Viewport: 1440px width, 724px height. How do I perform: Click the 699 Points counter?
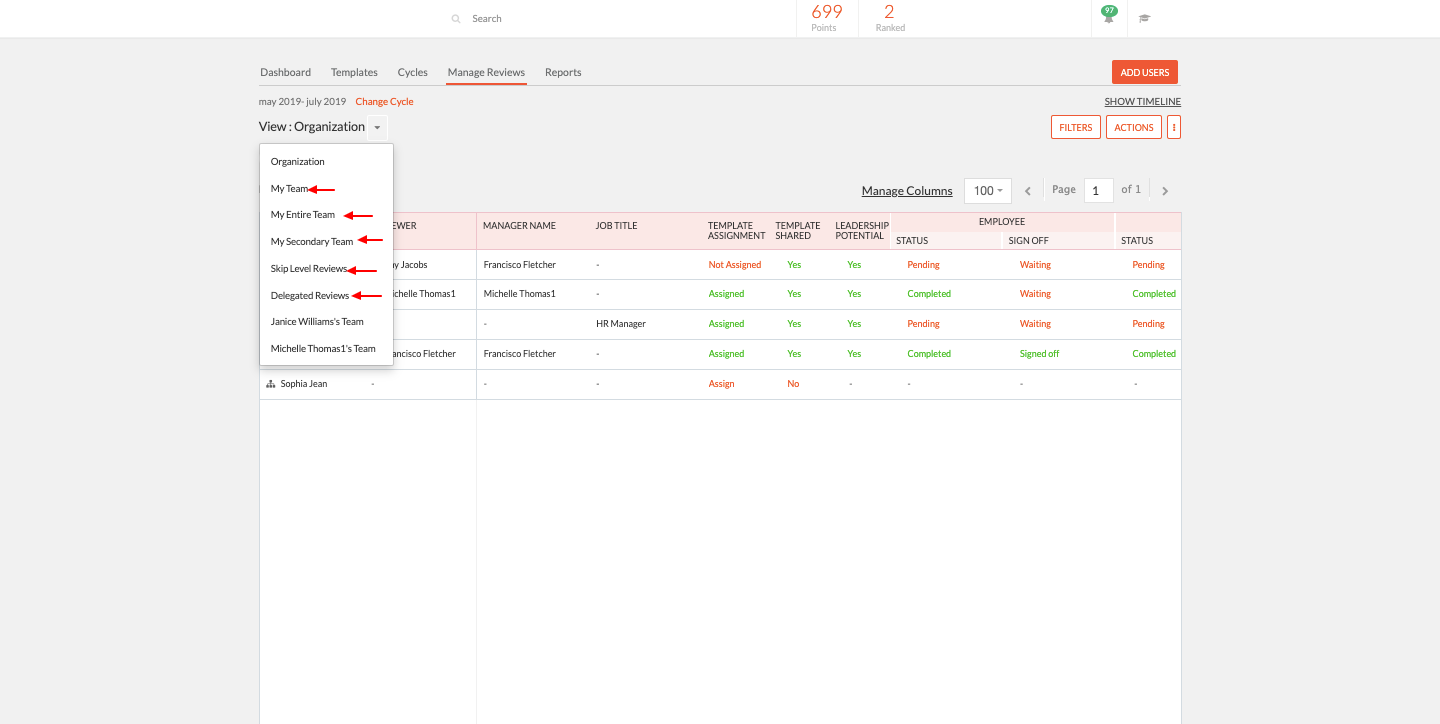[x=826, y=17]
